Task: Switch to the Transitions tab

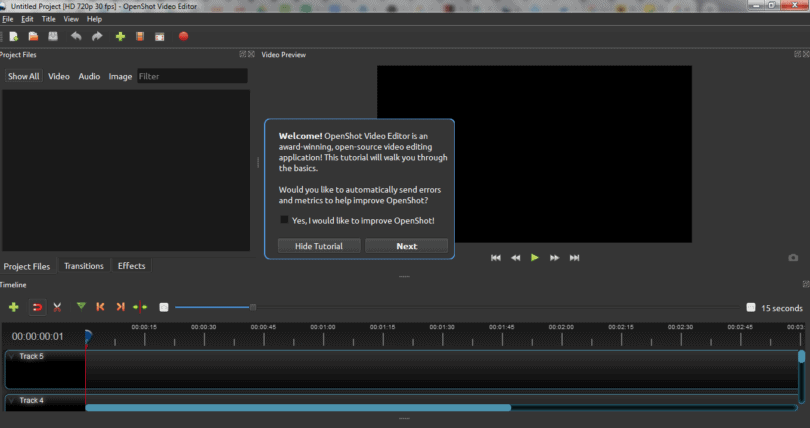Action: click(x=84, y=266)
